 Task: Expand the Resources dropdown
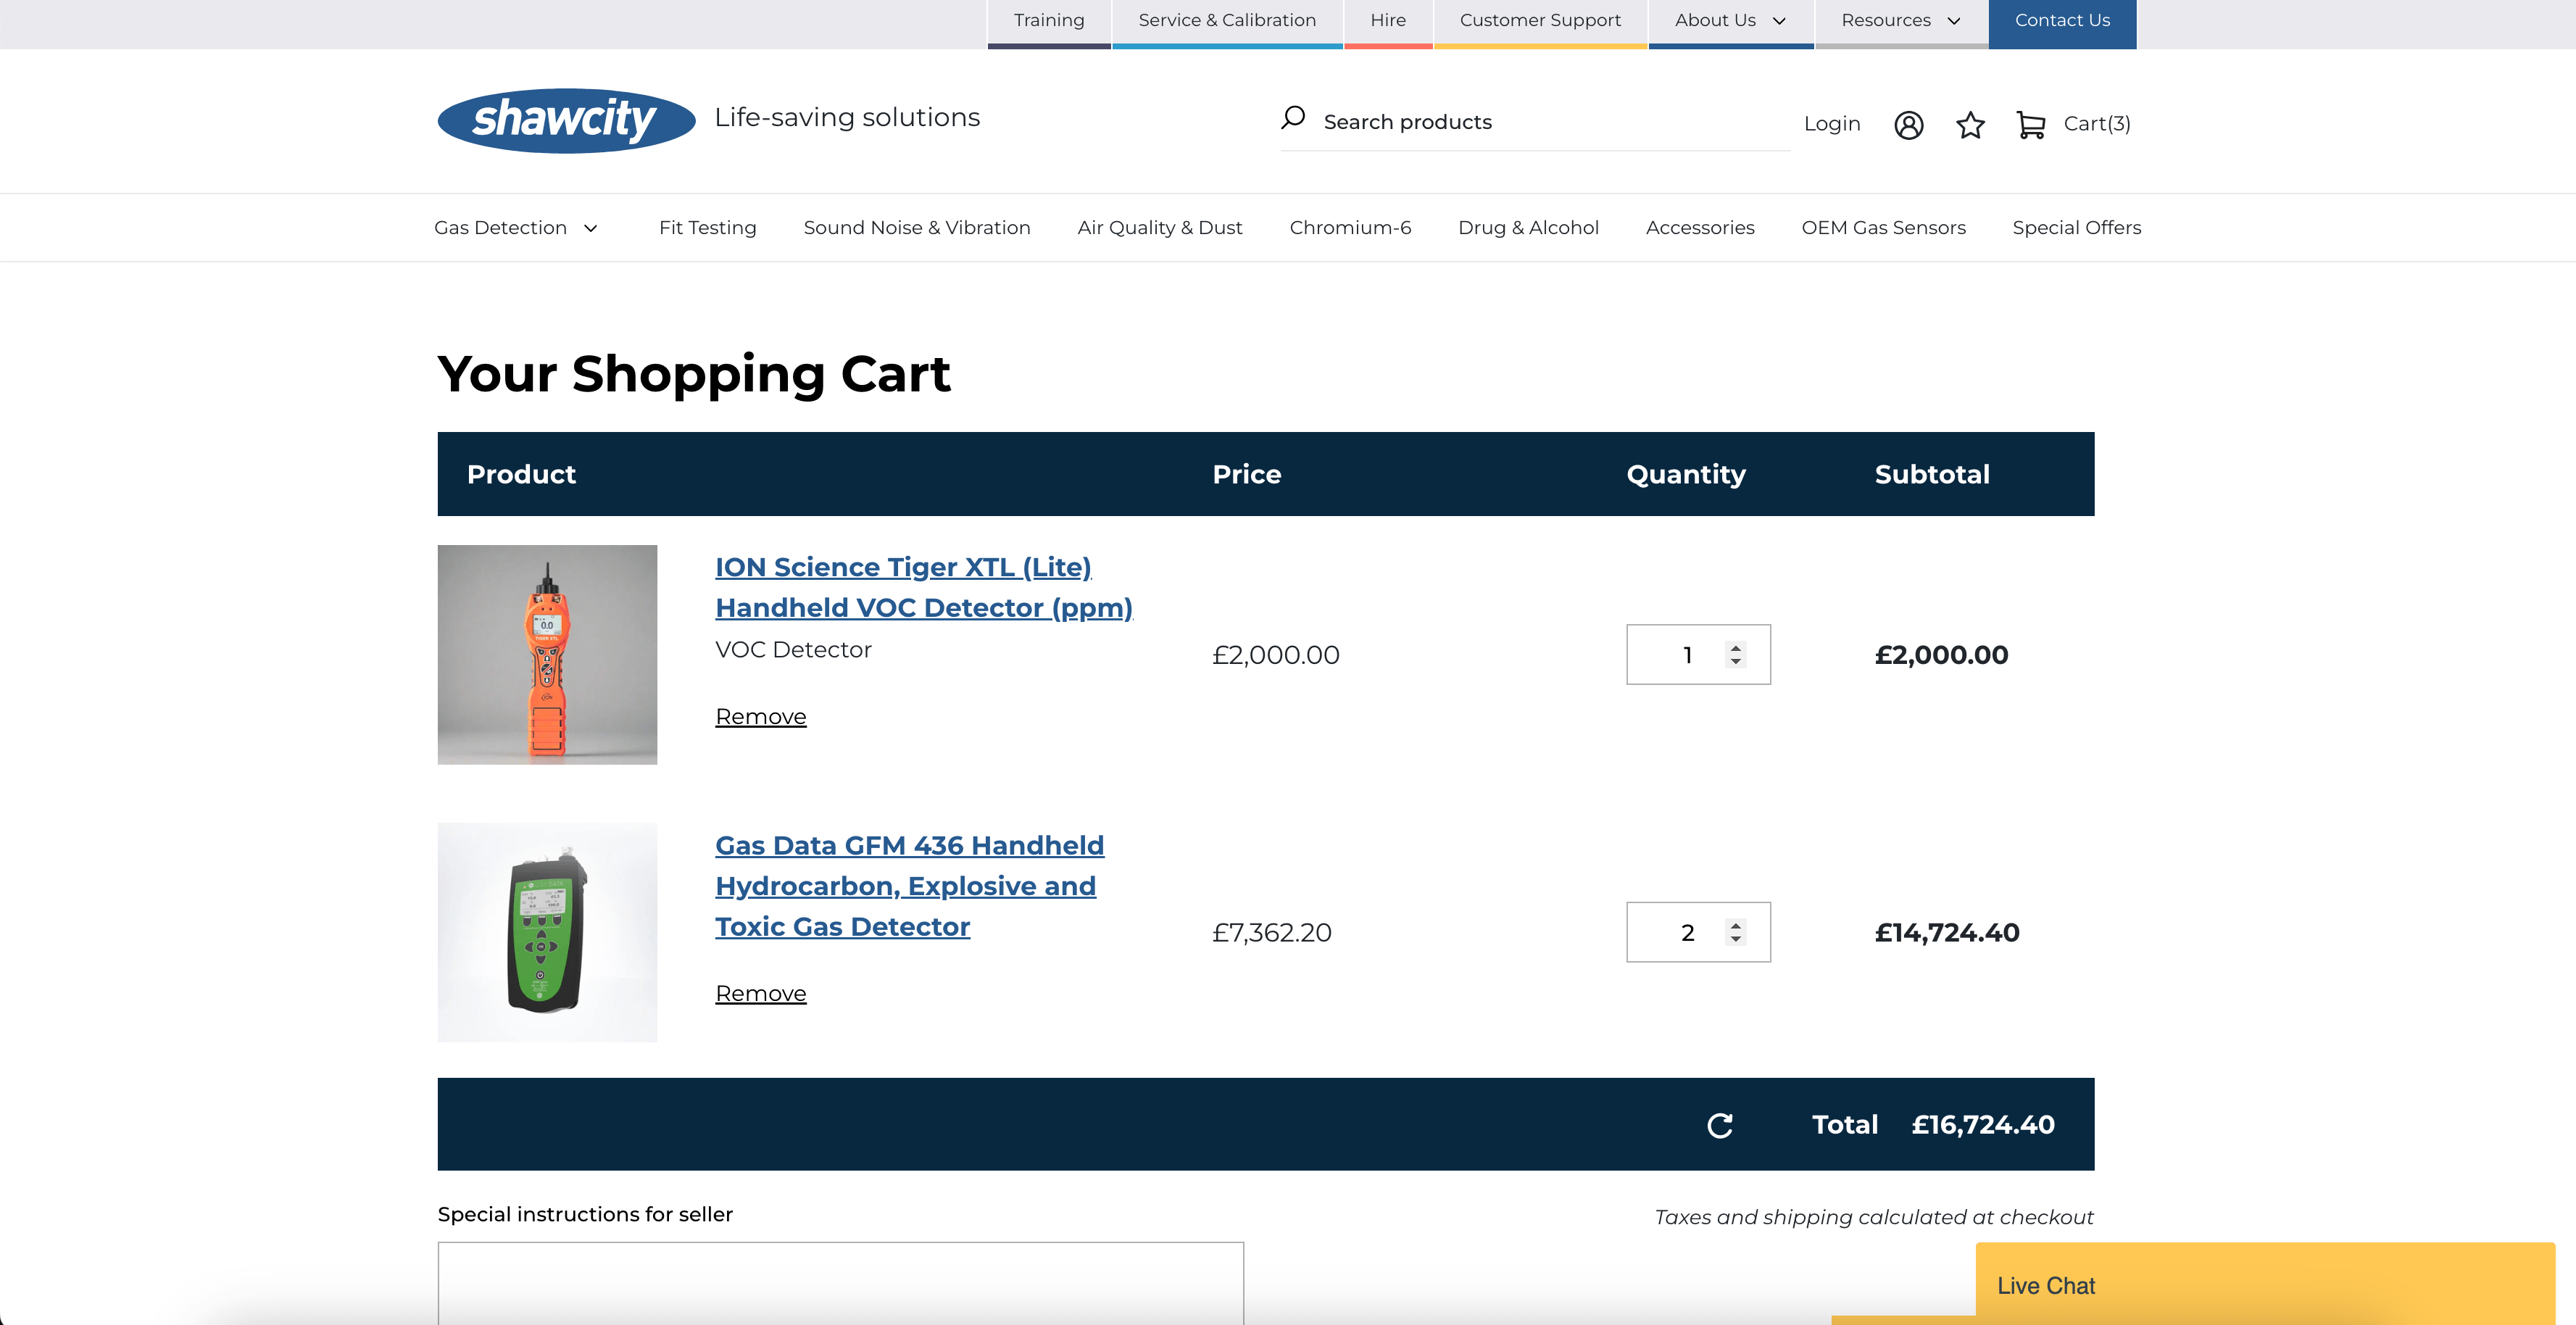1899,19
